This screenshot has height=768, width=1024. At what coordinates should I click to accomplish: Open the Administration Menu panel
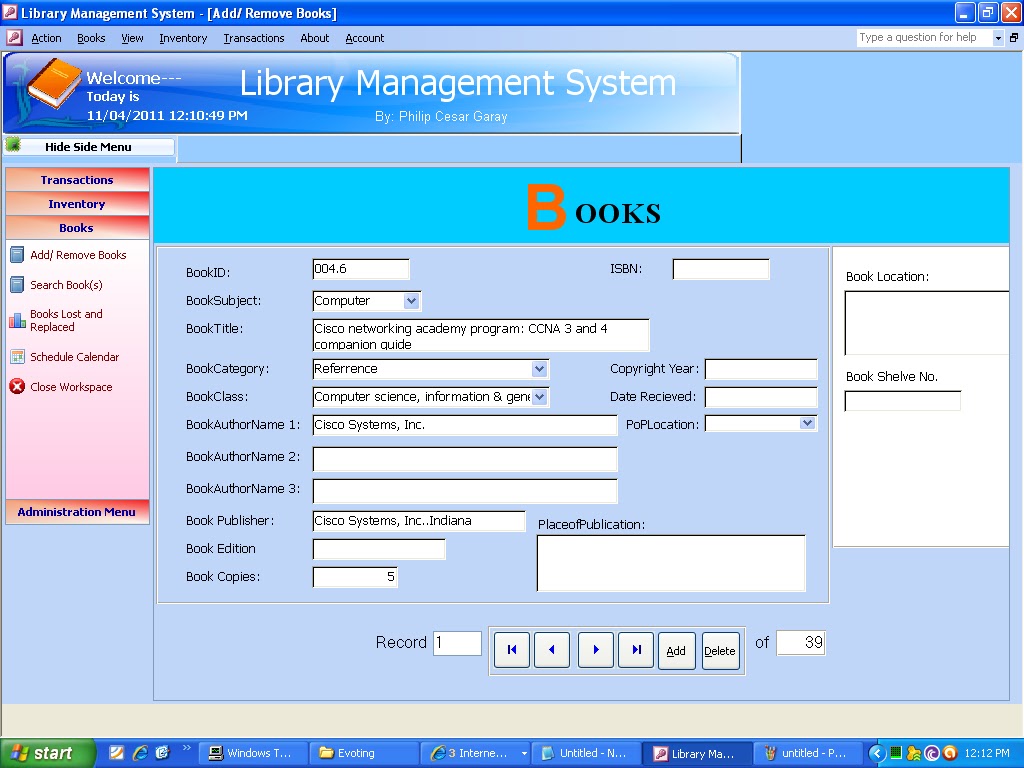[77, 512]
